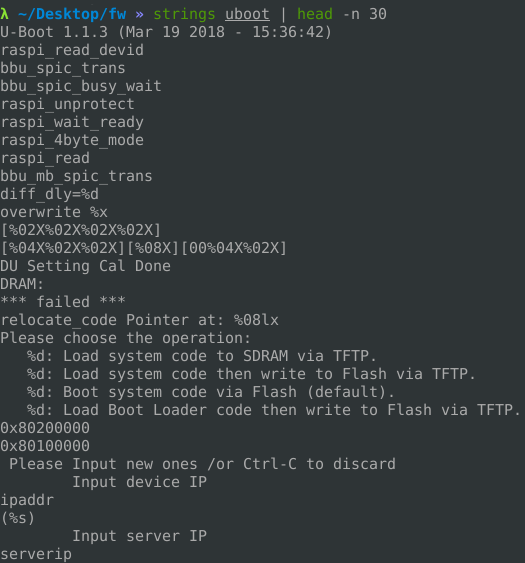525x563 pixels.
Task: Click the raspi_read_devid line
Action: [x=72, y=50]
